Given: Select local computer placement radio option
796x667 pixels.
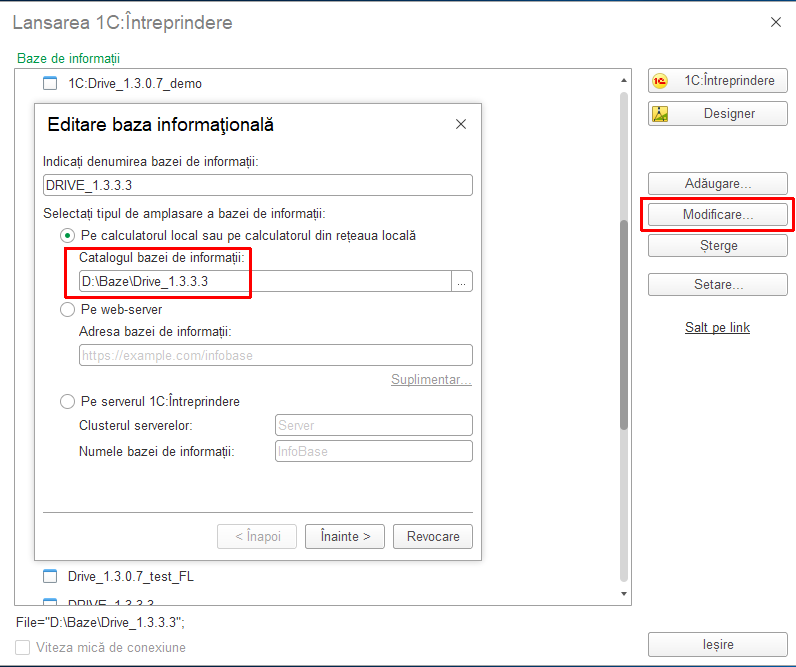Looking at the screenshot, I should (67, 236).
